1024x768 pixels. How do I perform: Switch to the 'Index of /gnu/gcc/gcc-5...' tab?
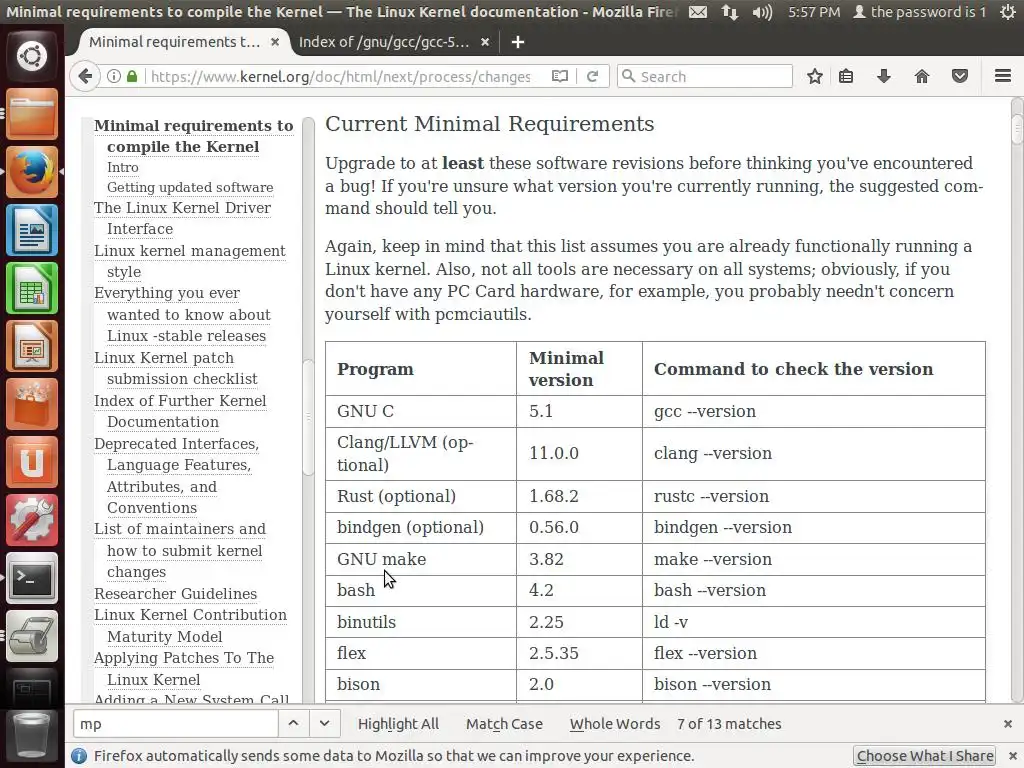392,42
